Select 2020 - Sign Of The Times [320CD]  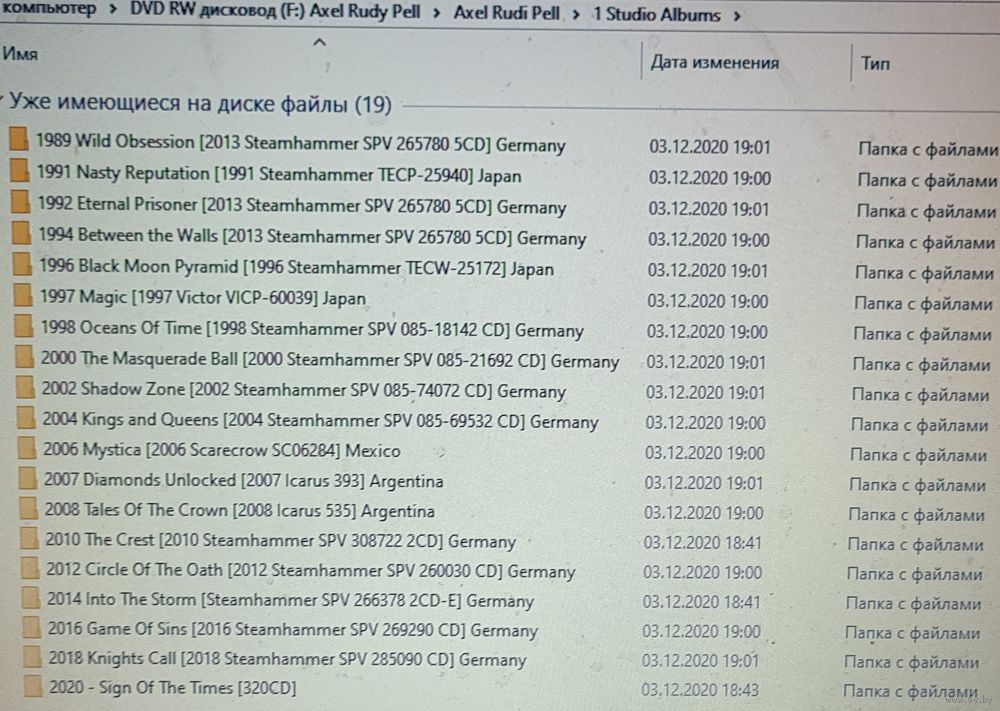click(173, 688)
